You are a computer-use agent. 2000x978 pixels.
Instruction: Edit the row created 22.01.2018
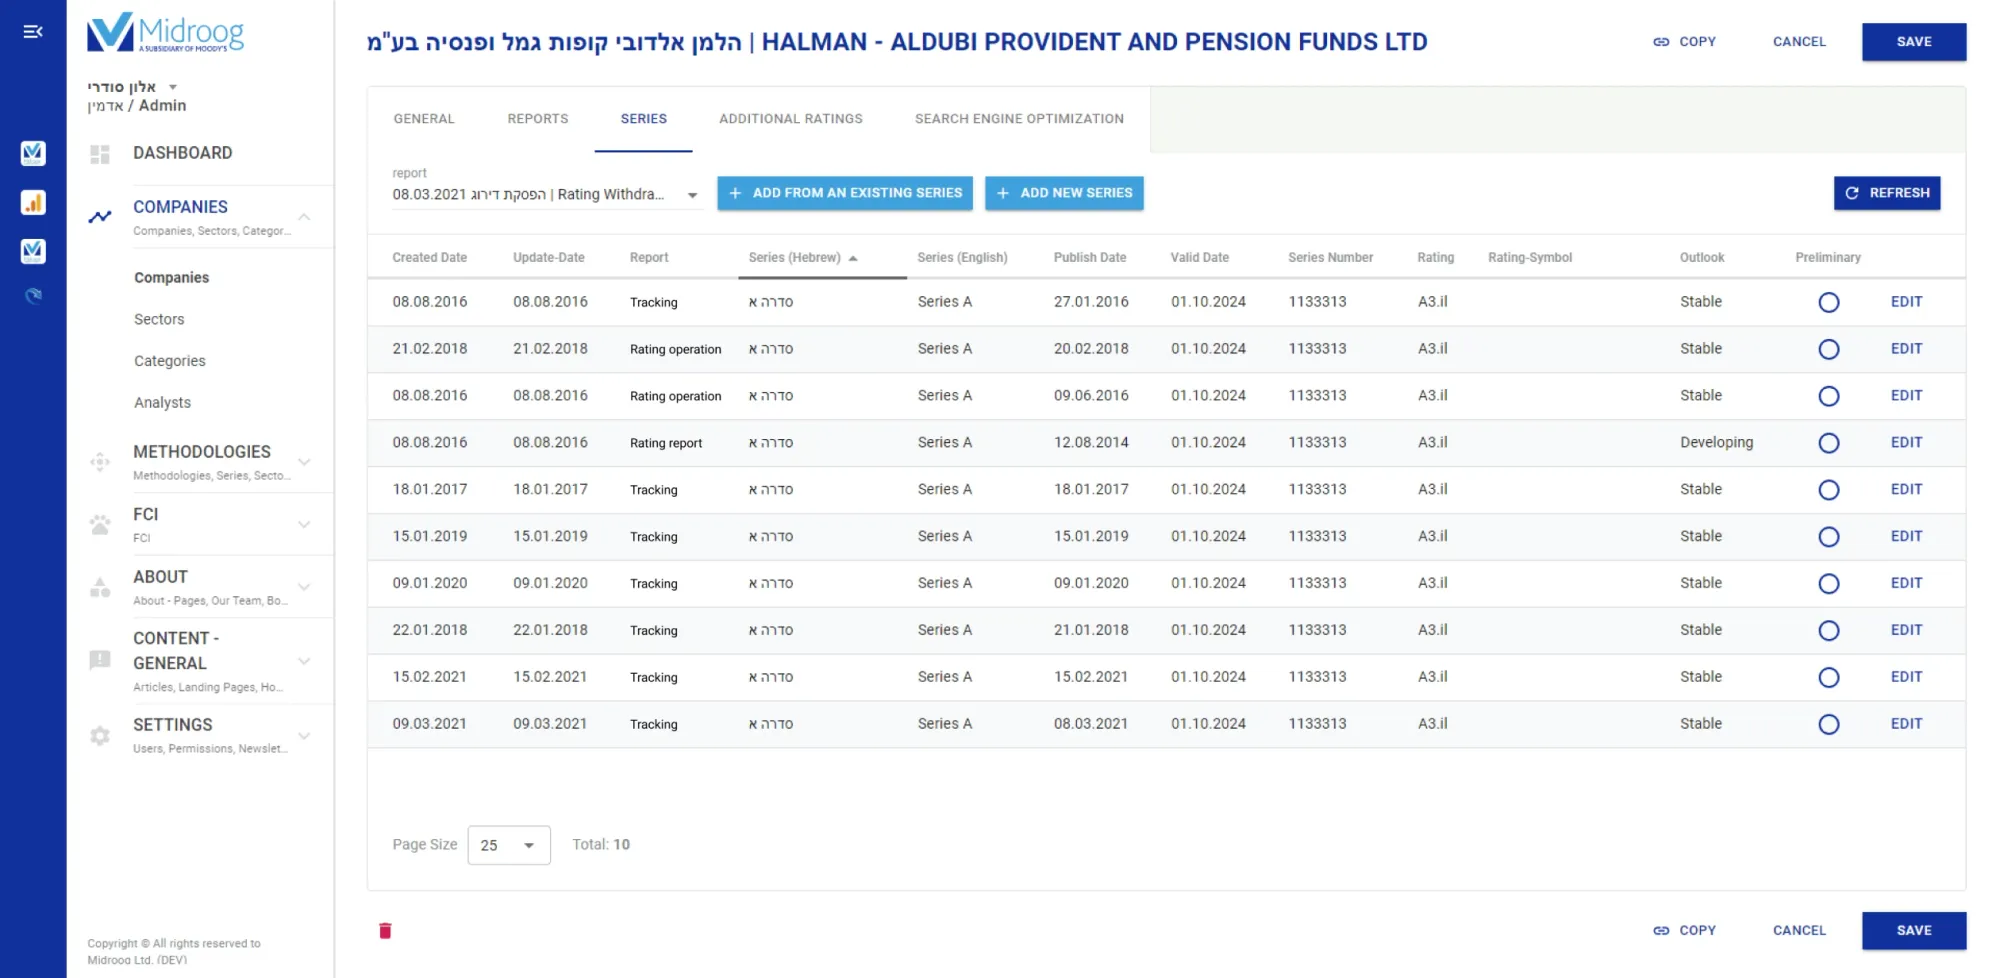pos(1906,630)
